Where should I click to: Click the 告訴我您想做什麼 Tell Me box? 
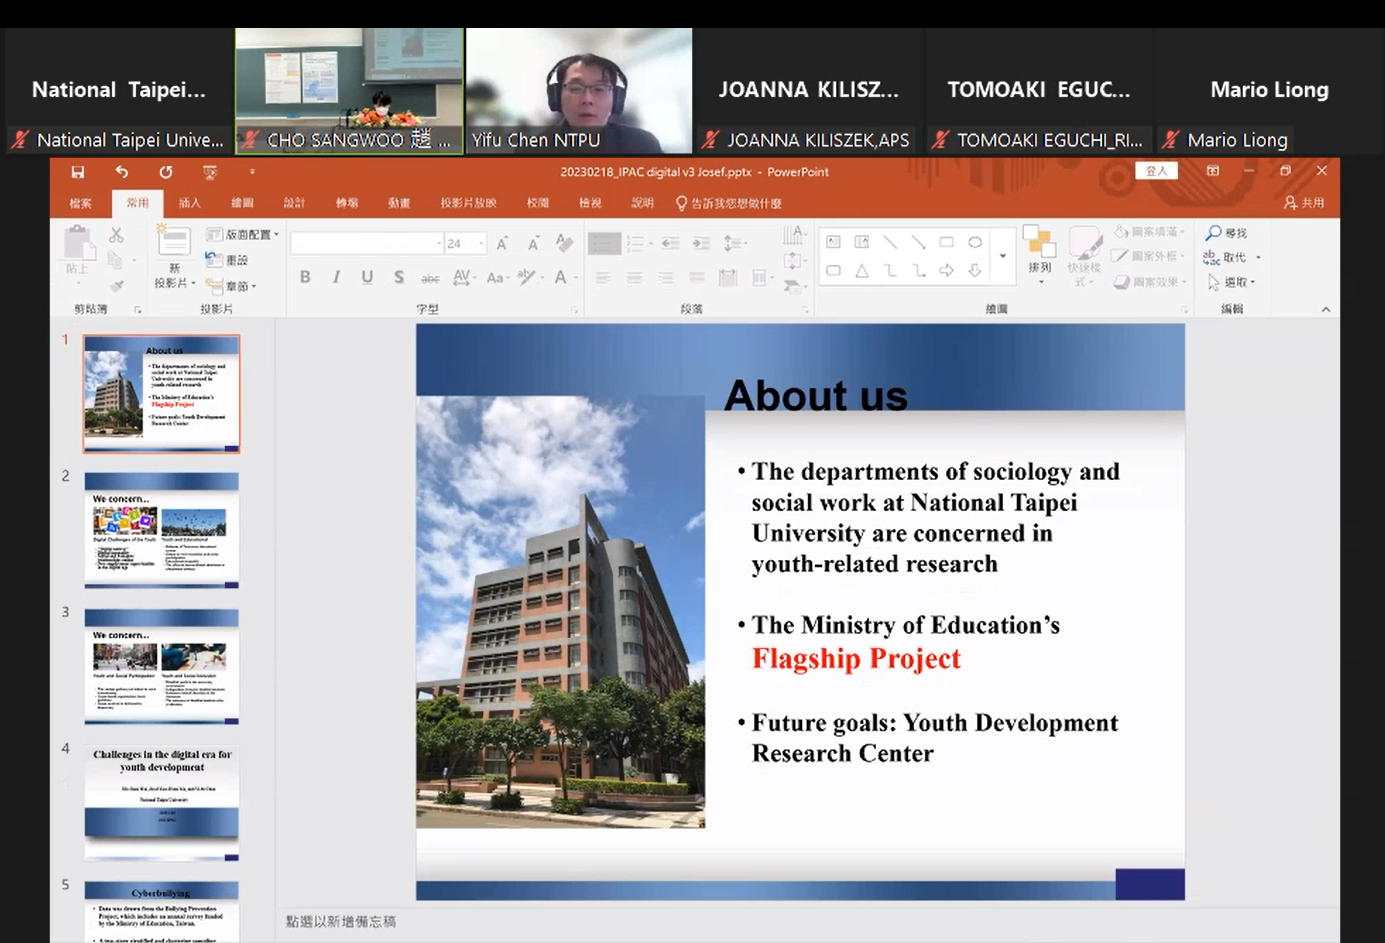[x=729, y=203]
